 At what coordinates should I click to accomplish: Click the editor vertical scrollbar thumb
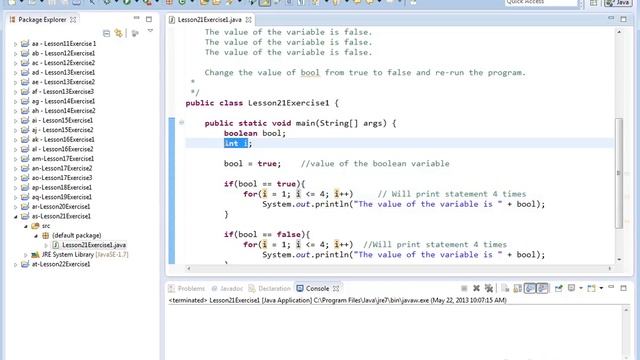tap(619, 173)
